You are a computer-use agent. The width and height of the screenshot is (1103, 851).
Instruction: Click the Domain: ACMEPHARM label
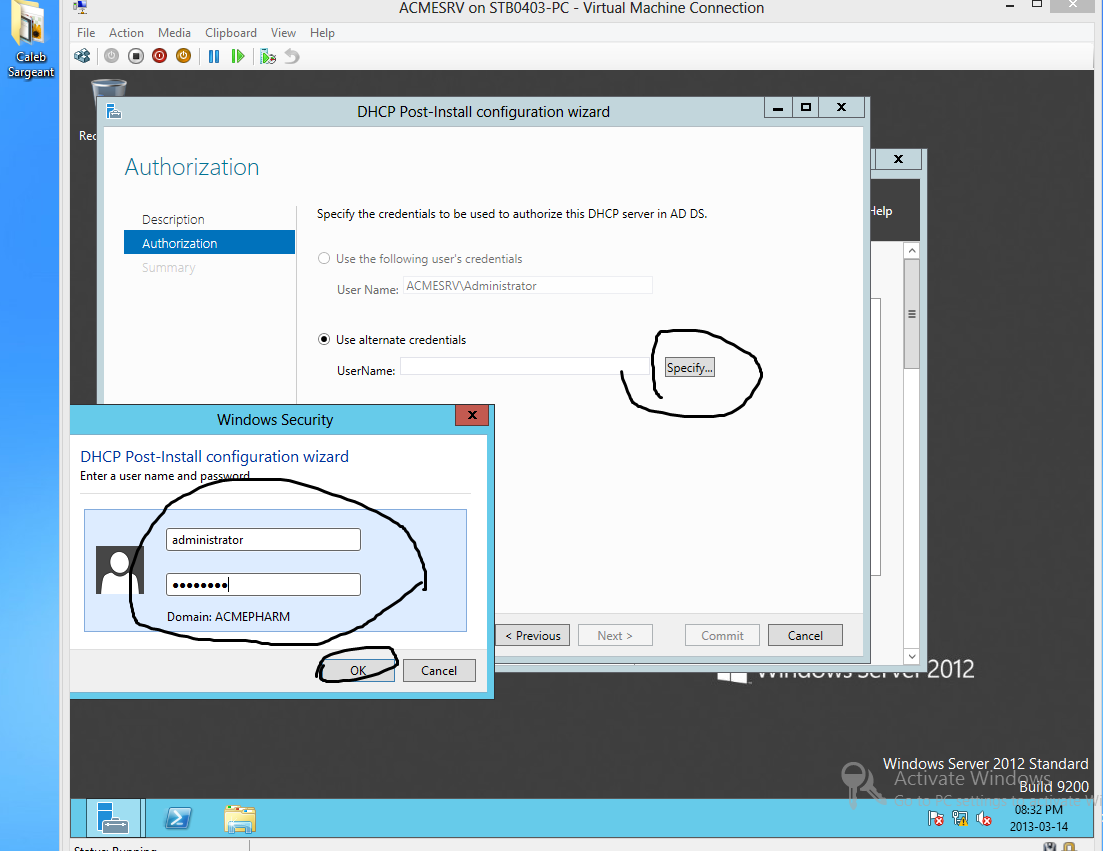click(x=228, y=616)
